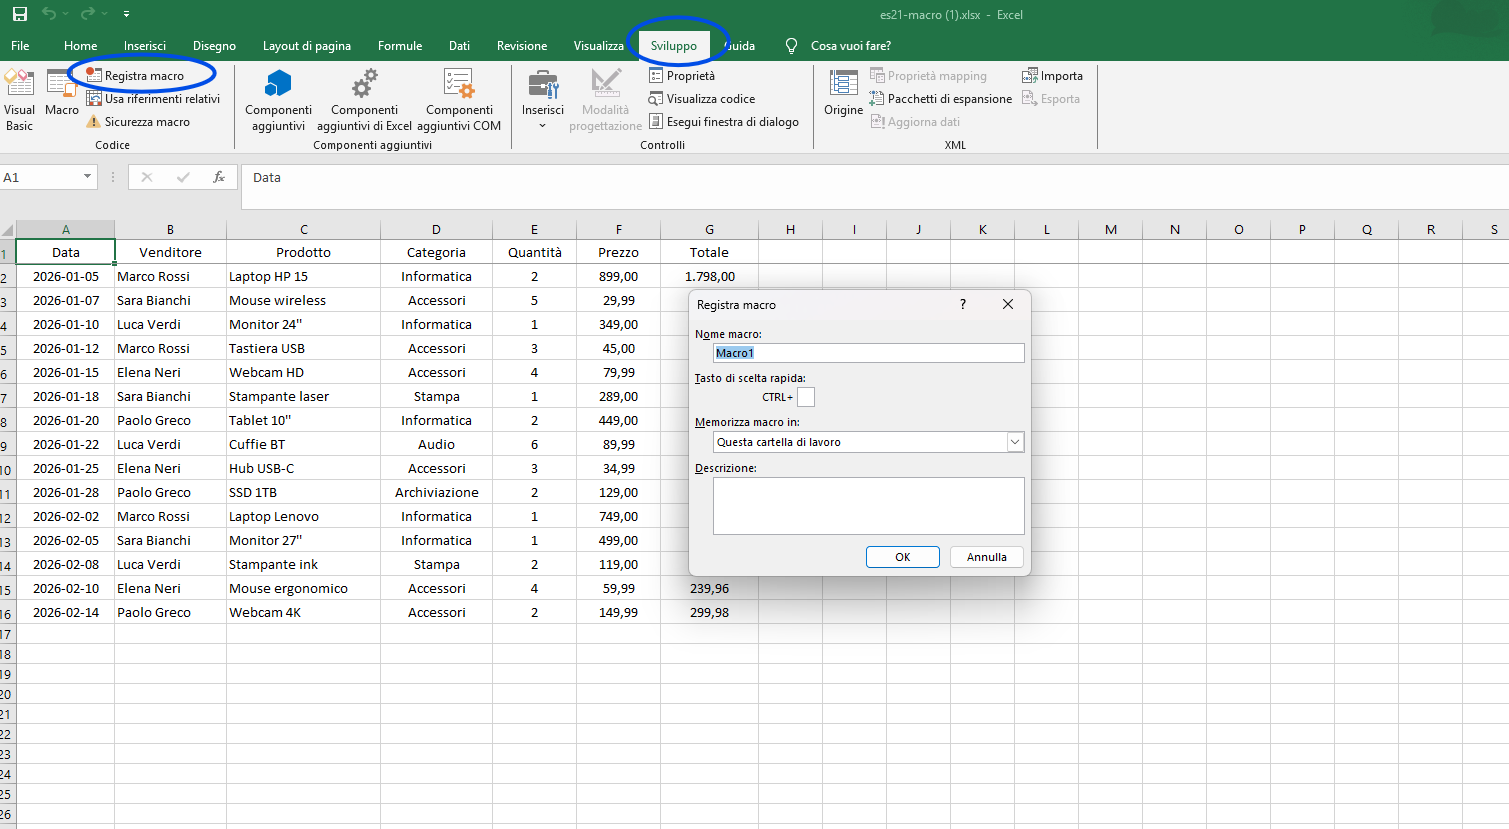Click Visualizza codice
This screenshot has height=829, width=1509.
702,99
